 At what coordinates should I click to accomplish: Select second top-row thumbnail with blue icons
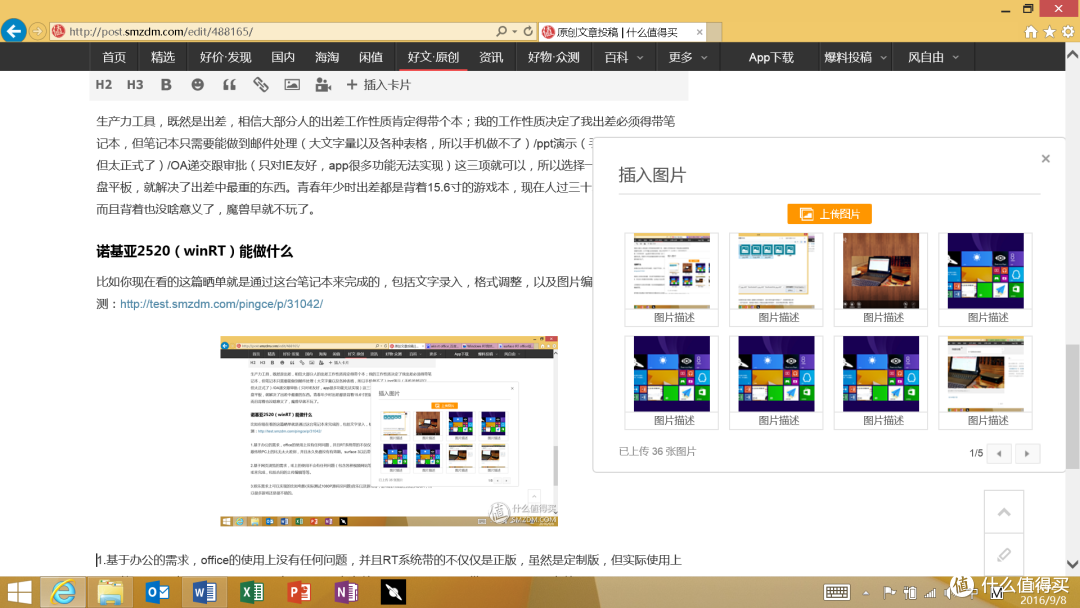776,271
